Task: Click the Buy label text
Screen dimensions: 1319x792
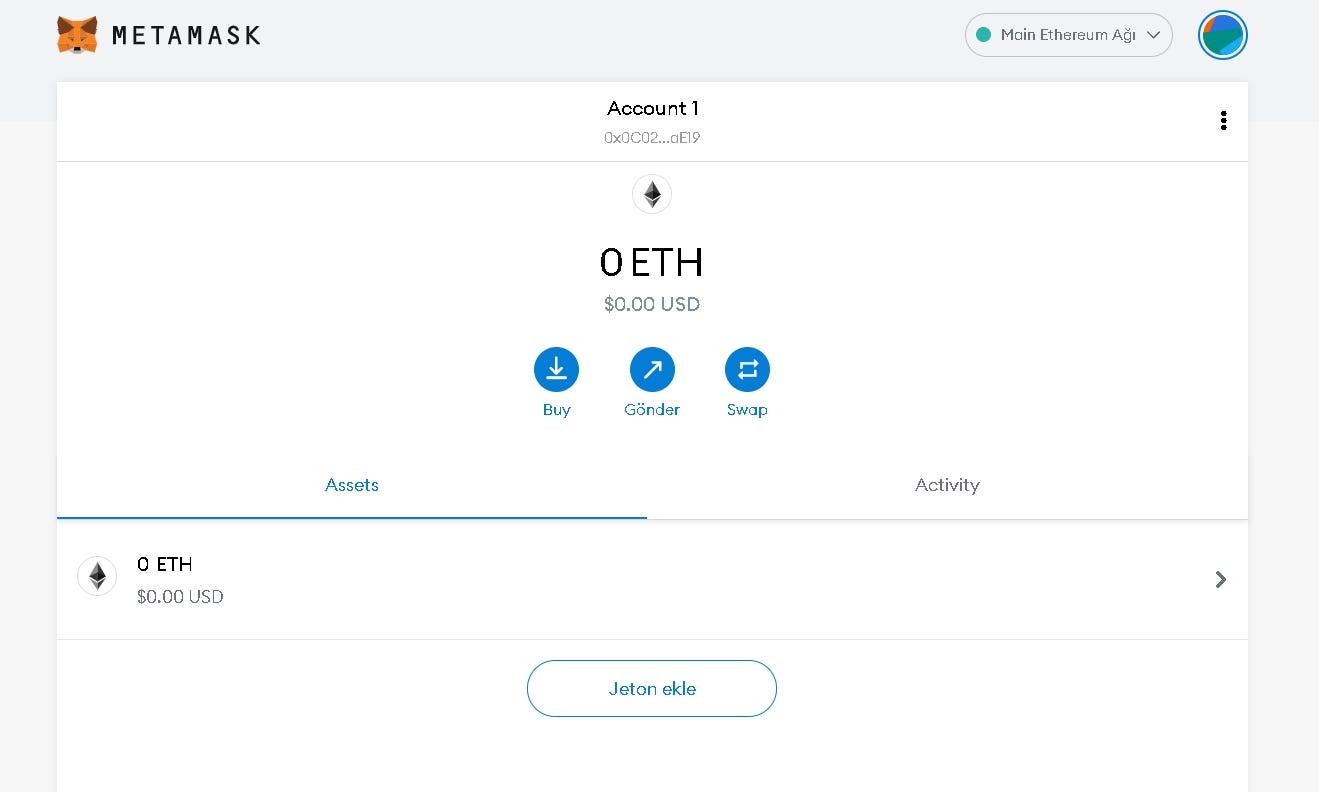Action: point(557,410)
